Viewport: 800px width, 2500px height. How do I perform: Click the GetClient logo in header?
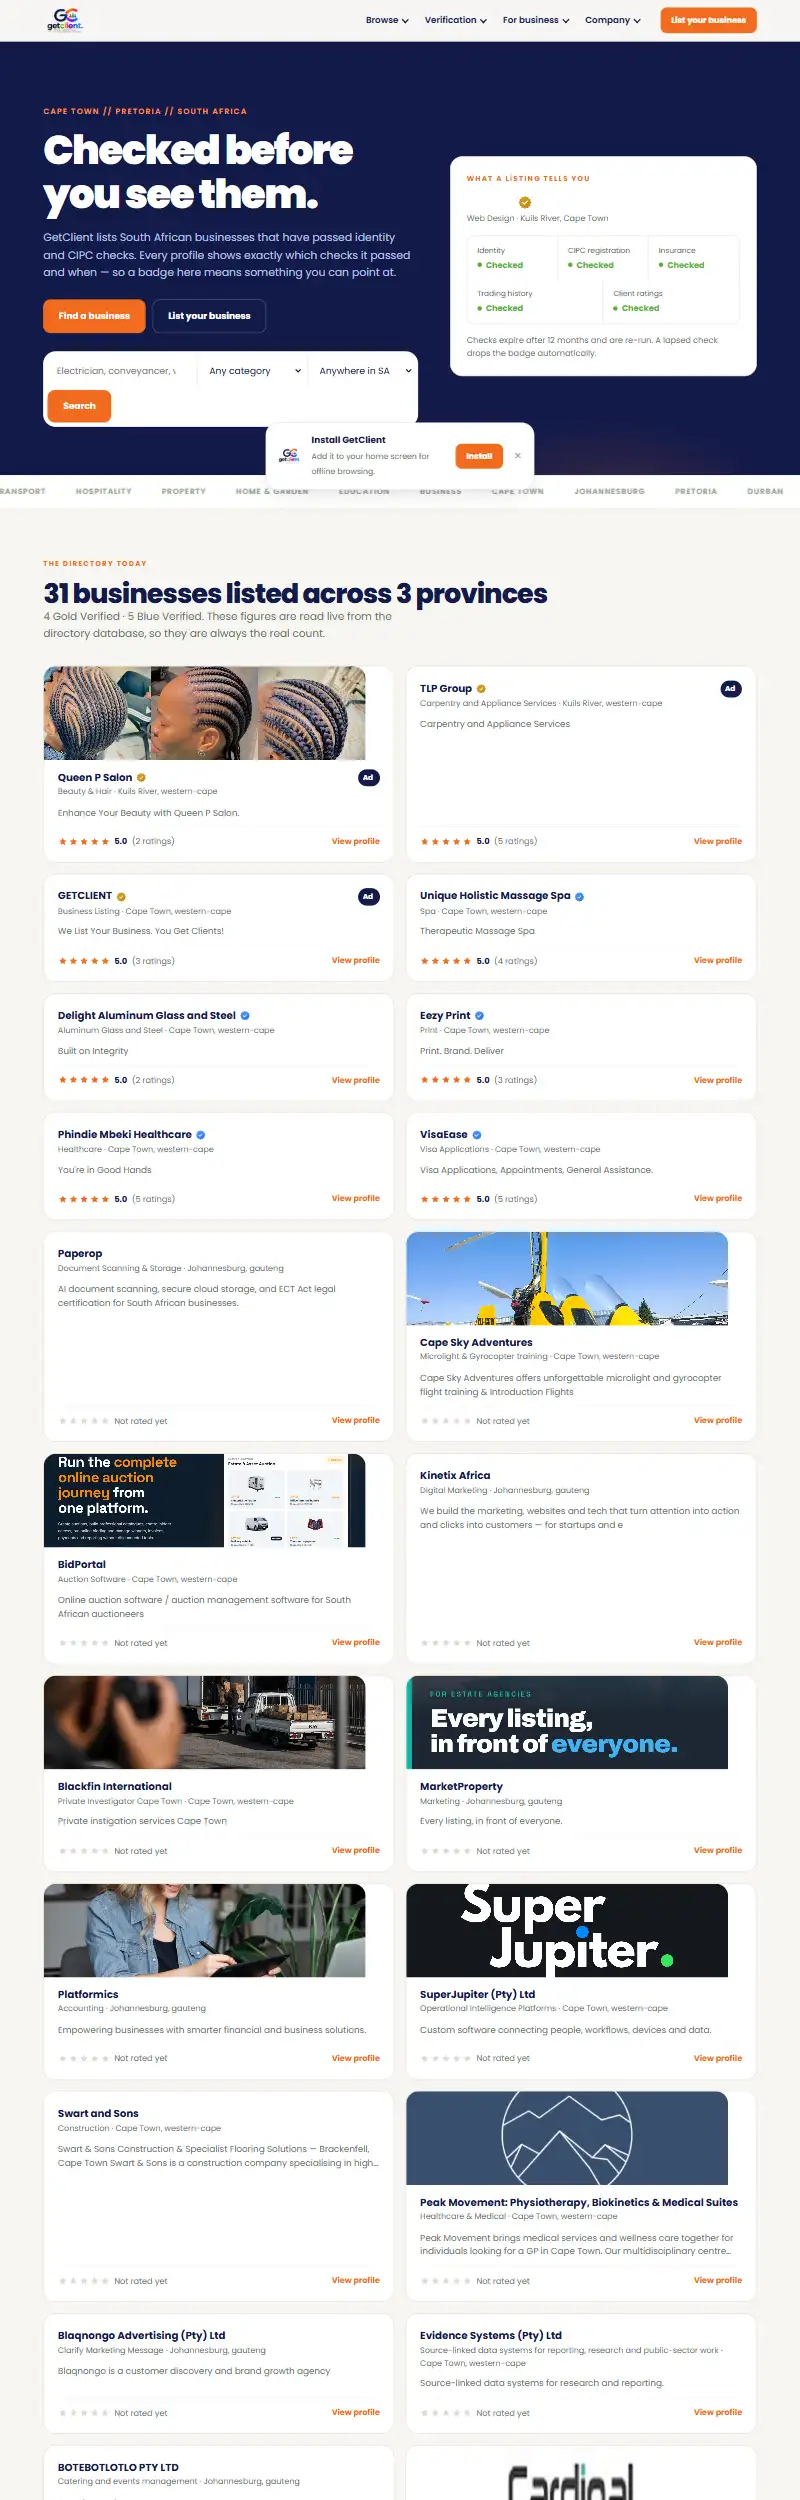[x=65, y=20]
